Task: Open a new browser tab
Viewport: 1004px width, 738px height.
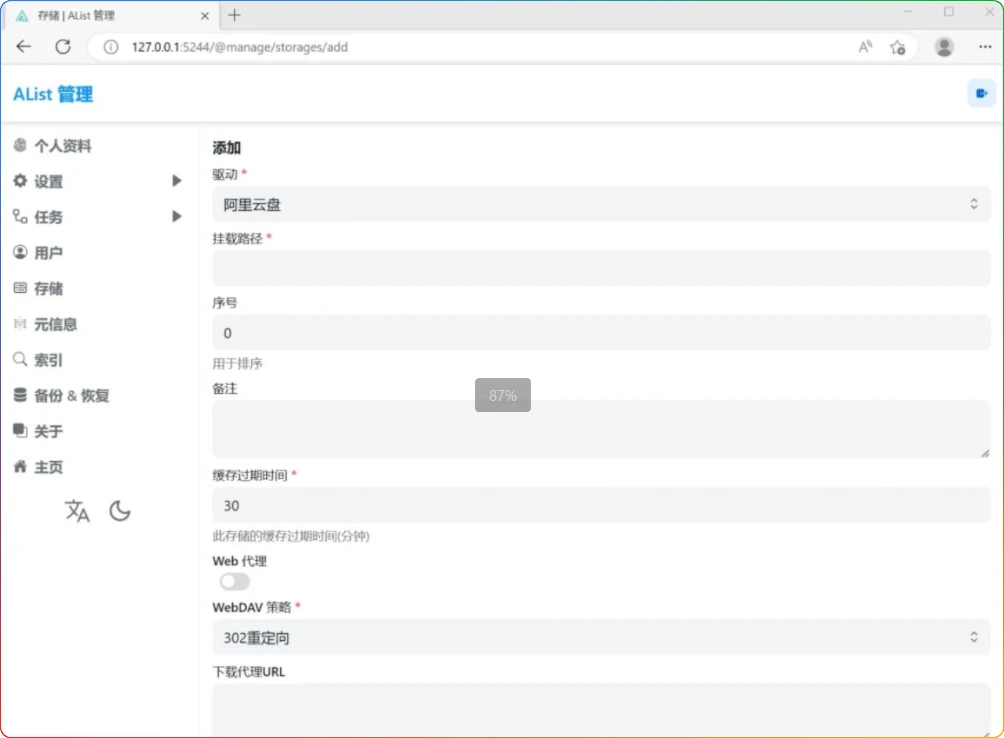Action: click(234, 15)
